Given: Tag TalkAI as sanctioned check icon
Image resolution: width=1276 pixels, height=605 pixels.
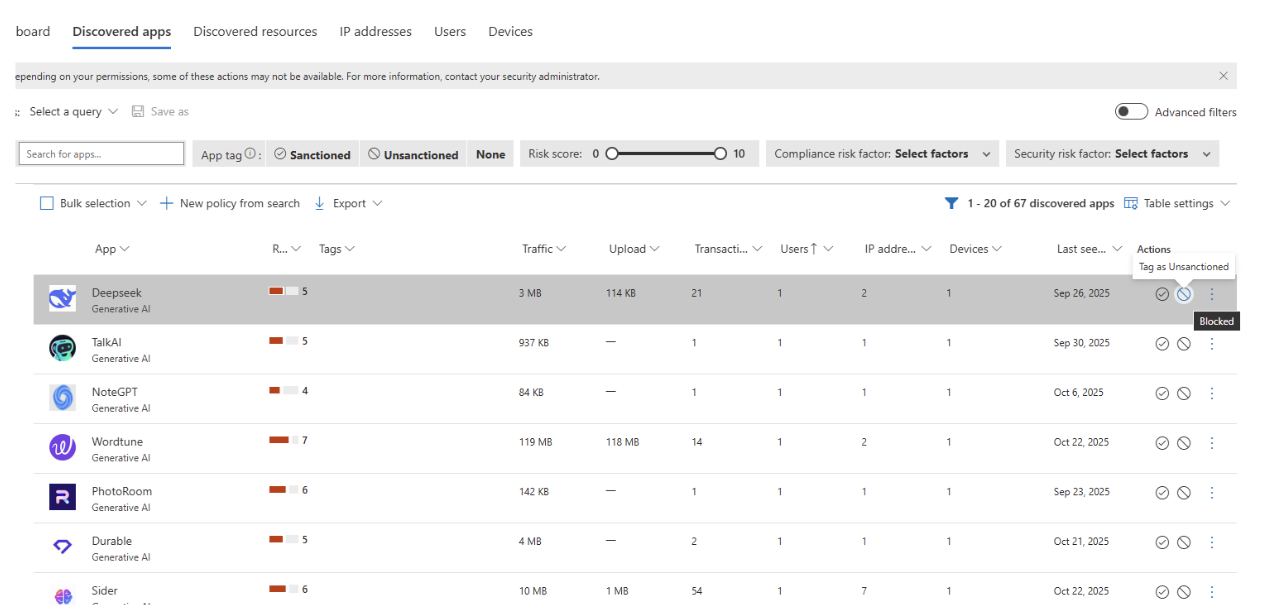Looking at the screenshot, I should [x=1161, y=343].
